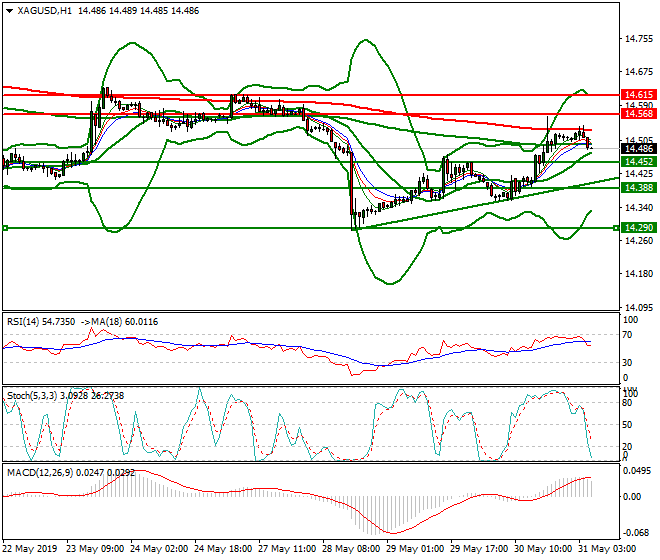Image resolution: width=660 pixels, height=560 pixels.
Task: Click the 14.755 price scale value
Action: coord(639,39)
